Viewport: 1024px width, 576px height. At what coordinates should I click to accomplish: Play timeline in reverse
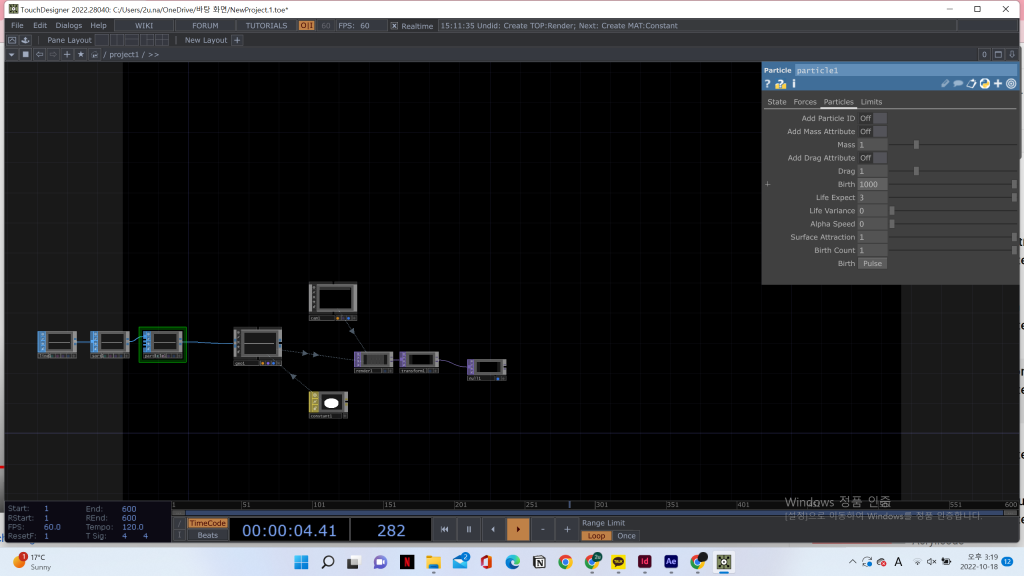(x=493, y=529)
